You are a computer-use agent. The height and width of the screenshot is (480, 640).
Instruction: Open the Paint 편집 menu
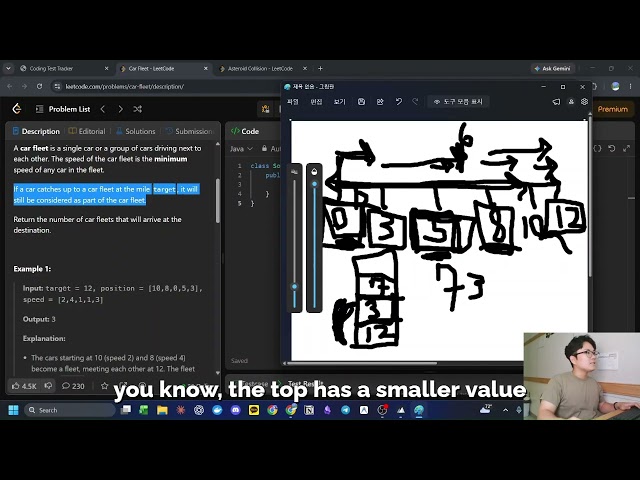pos(316,102)
